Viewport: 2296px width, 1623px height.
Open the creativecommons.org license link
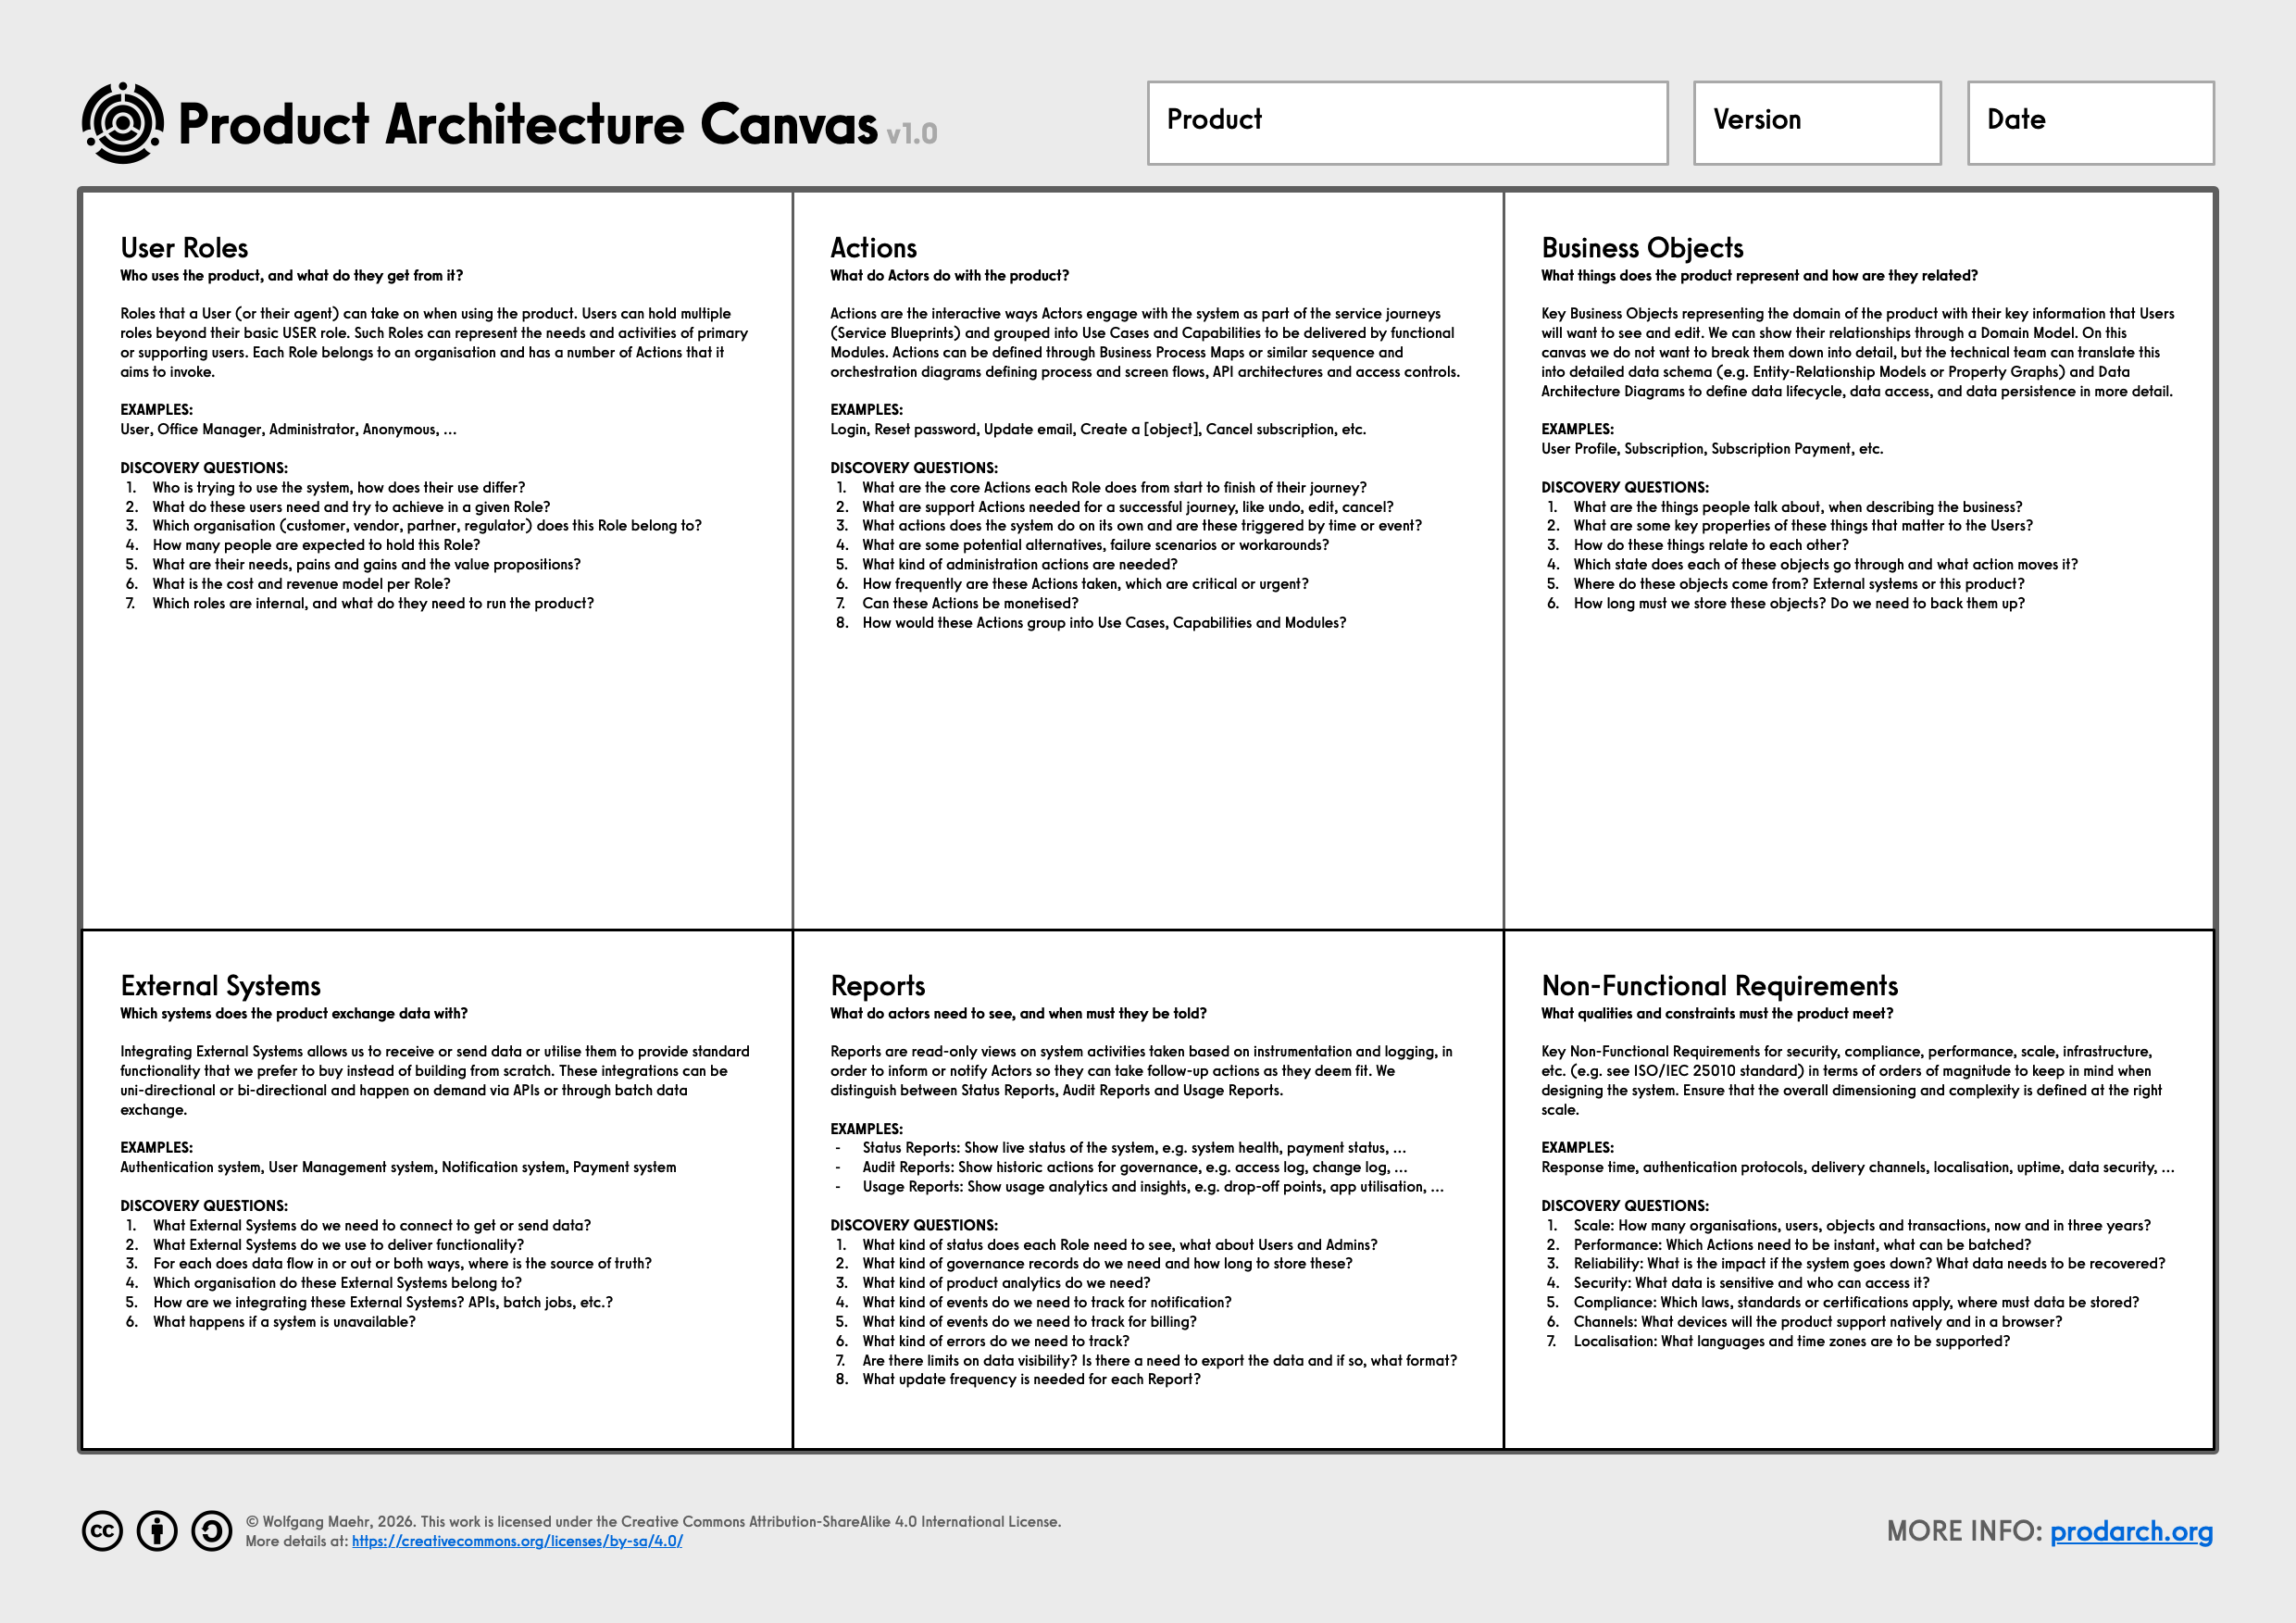coord(517,1541)
